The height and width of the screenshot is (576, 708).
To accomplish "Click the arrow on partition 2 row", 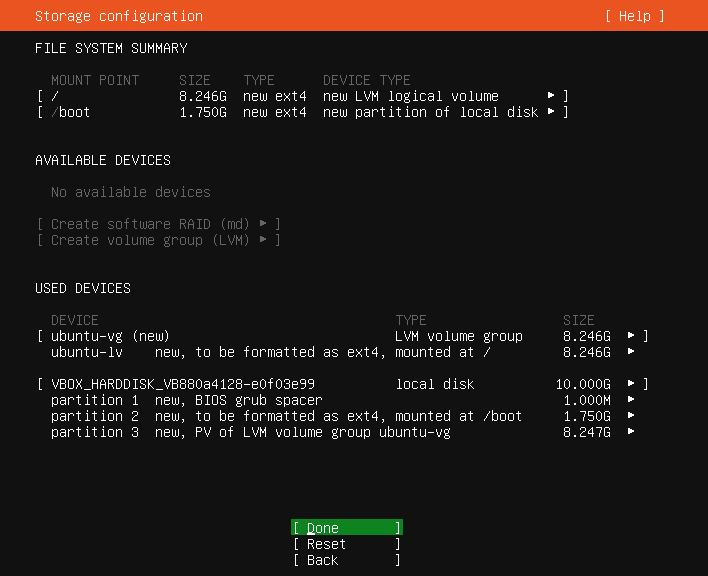I will point(631,416).
